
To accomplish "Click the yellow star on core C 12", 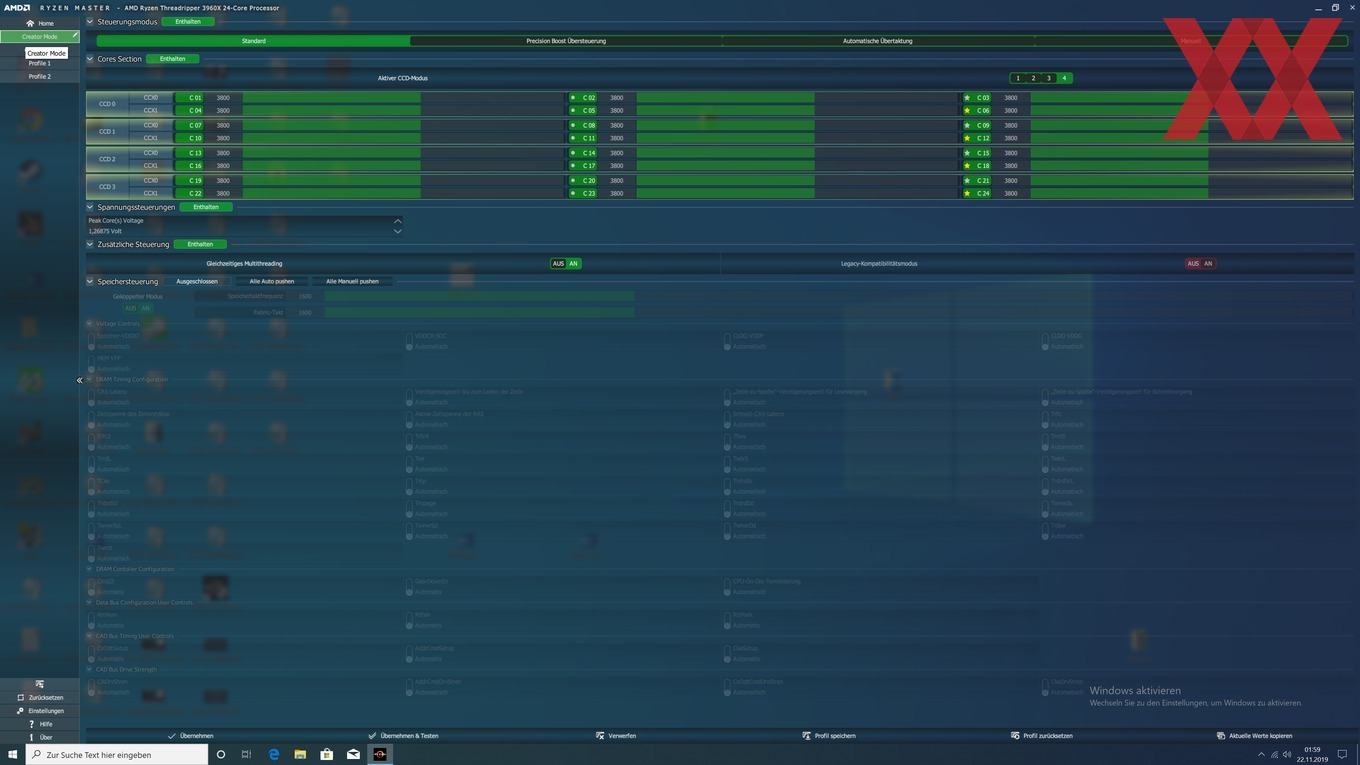I will 967,139.
